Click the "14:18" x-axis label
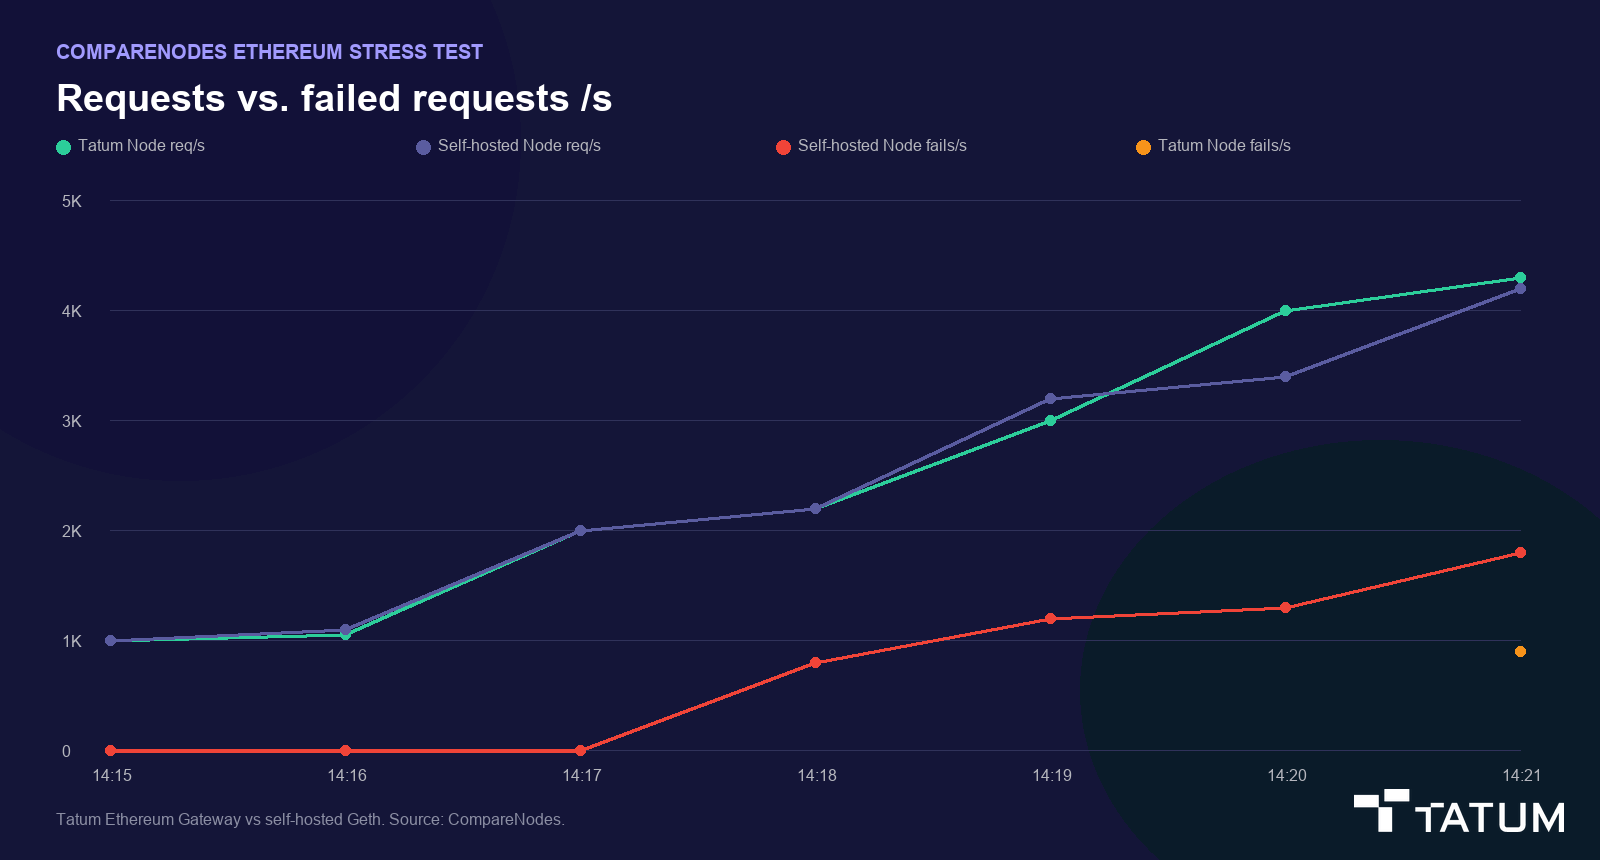The width and height of the screenshot is (1600, 860). click(817, 776)
